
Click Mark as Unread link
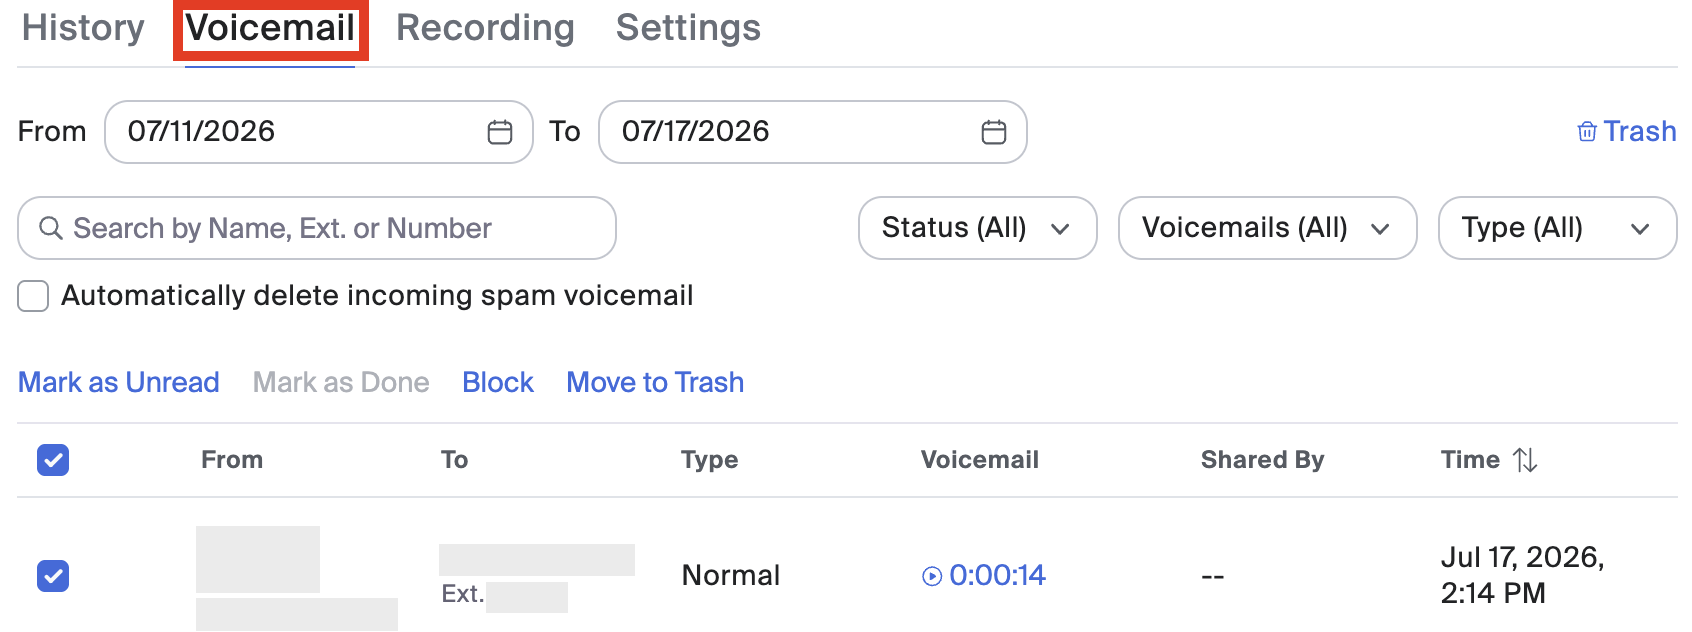click(x=119, y=382)
